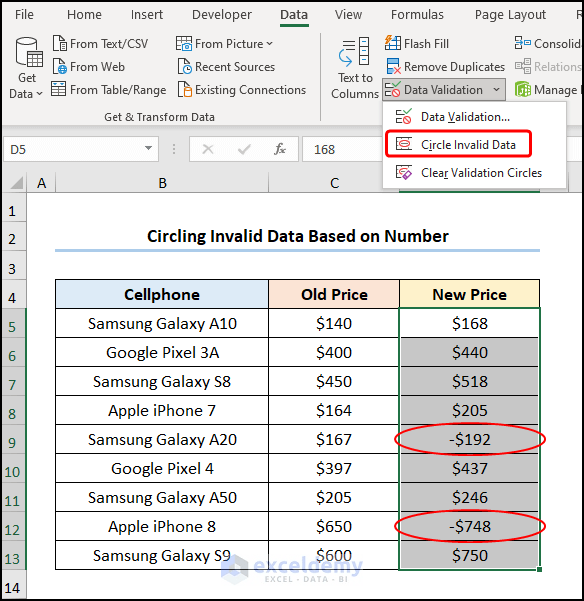
Task: Click the Existing Connections icon
Action: coord(185,89)
